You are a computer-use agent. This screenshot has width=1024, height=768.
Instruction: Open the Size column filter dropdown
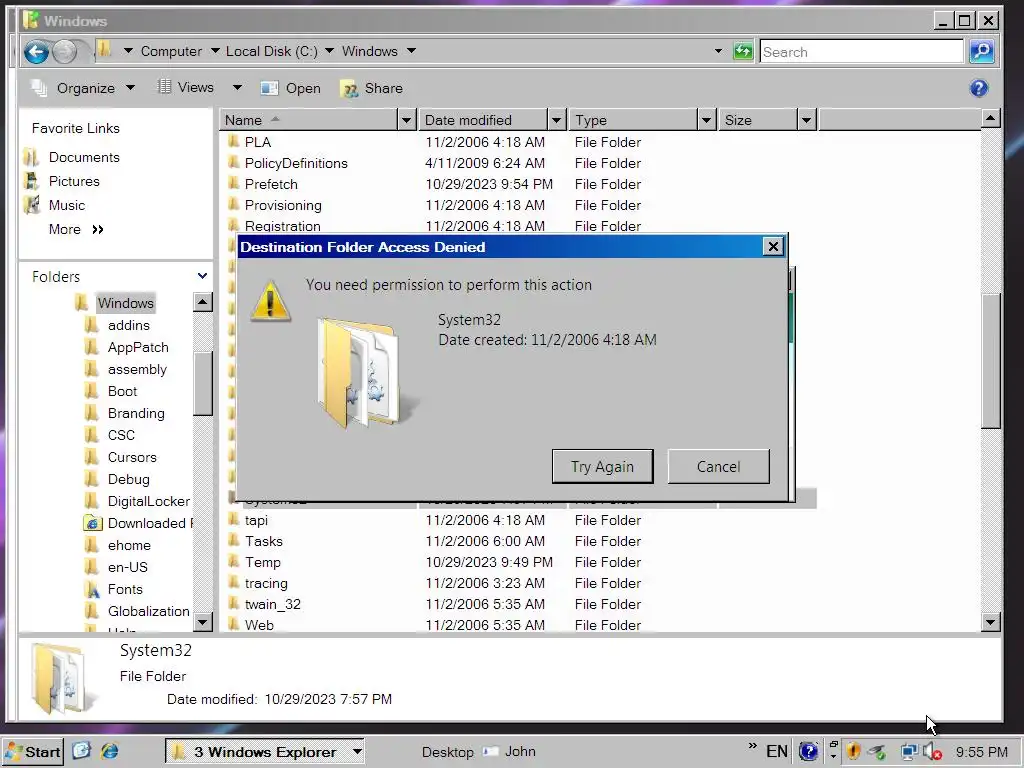pos(807,120)
